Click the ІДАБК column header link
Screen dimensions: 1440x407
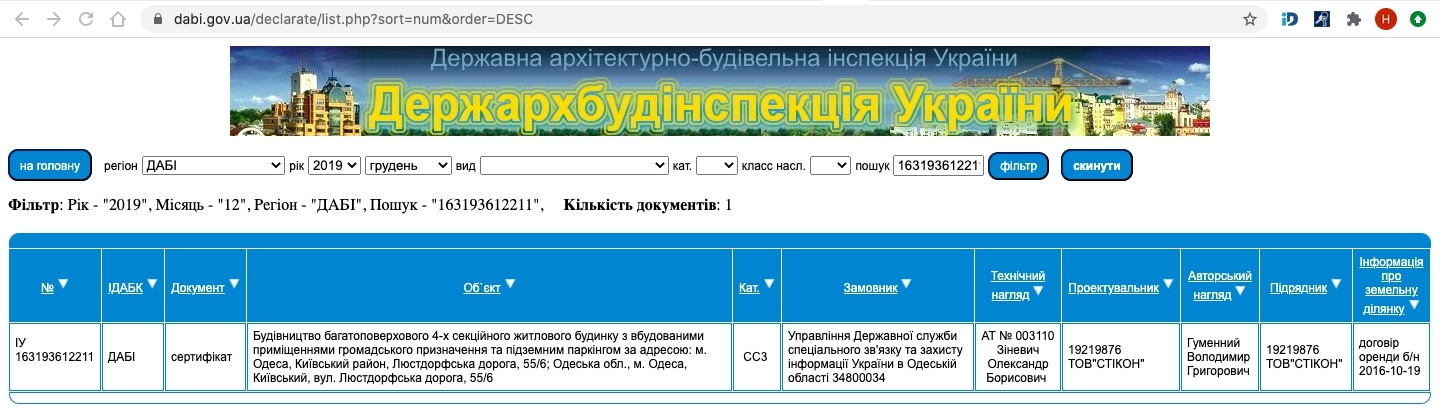(x=126, y=287)
